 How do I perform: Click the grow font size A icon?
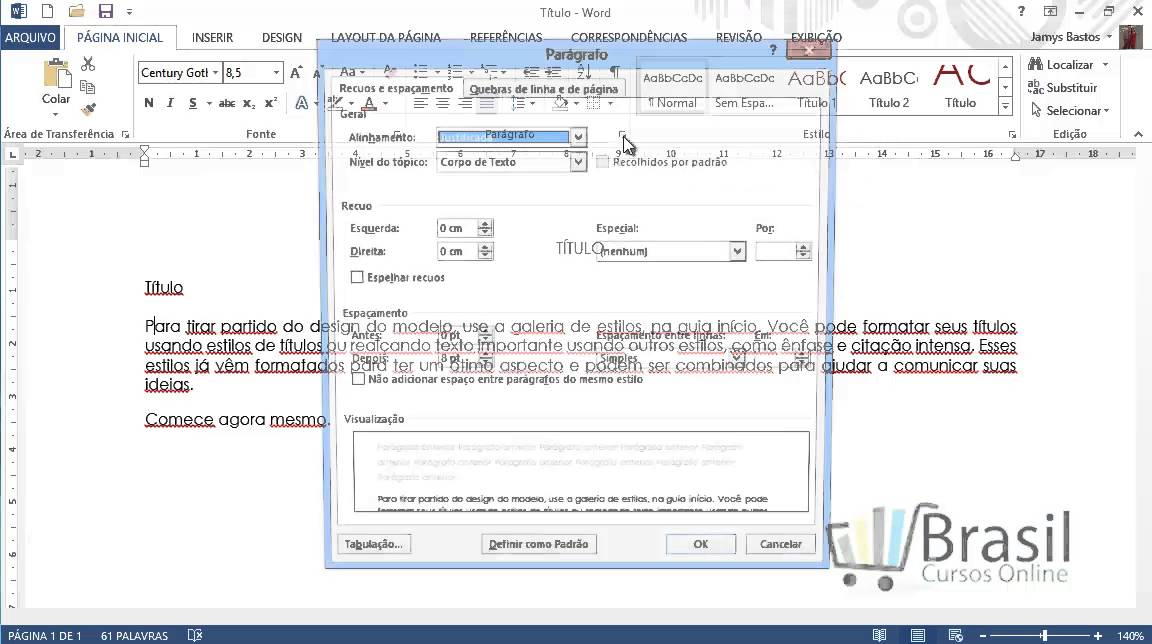pos(295,72)
